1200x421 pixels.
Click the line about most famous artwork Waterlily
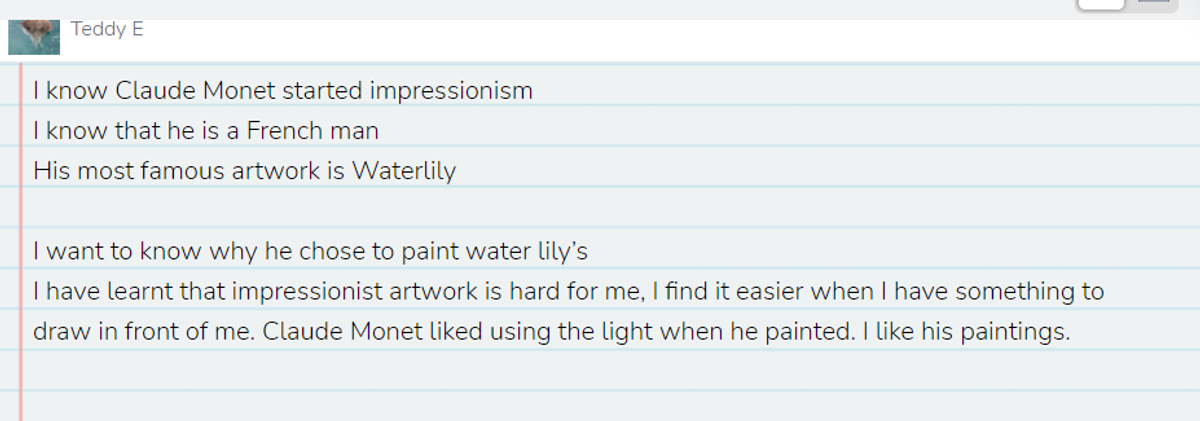244,171
